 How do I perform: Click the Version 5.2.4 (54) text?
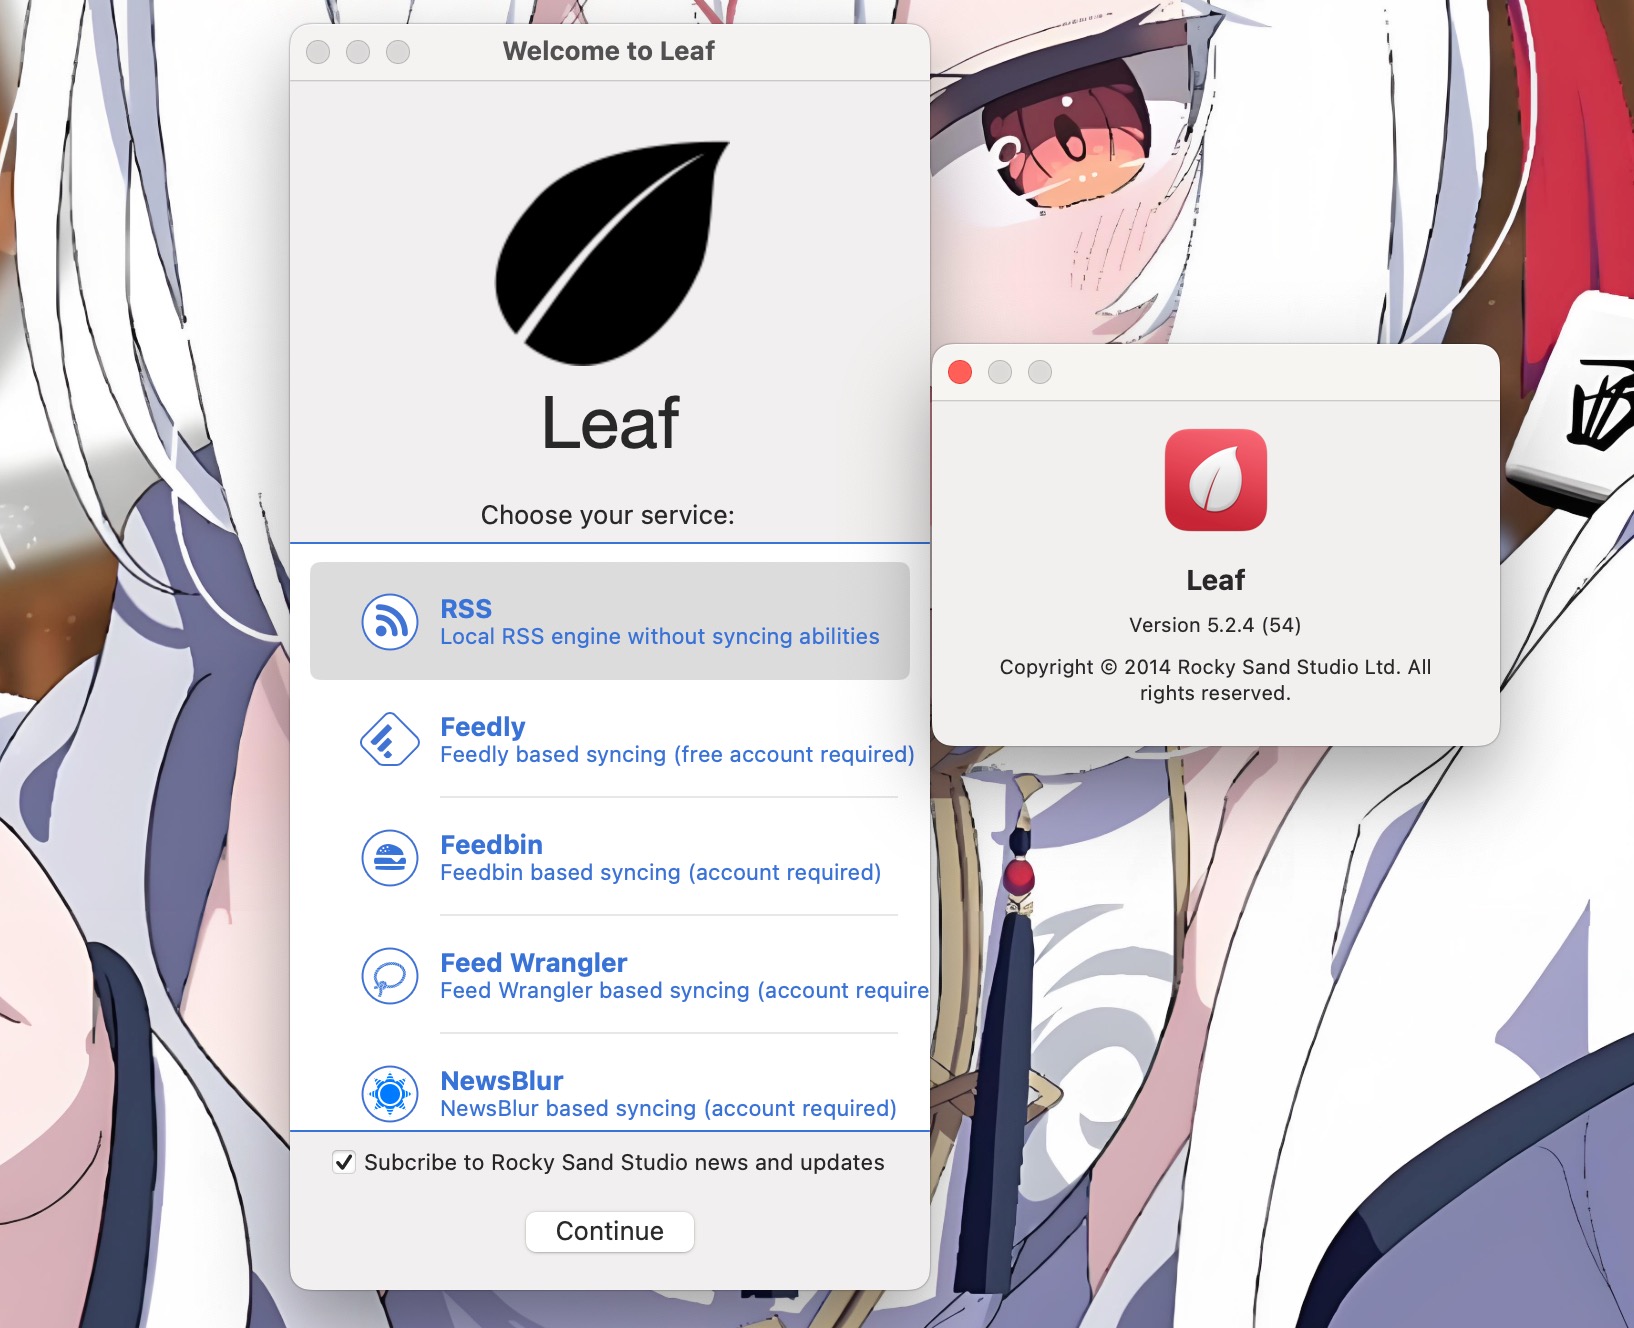(x=1215, y=625)
